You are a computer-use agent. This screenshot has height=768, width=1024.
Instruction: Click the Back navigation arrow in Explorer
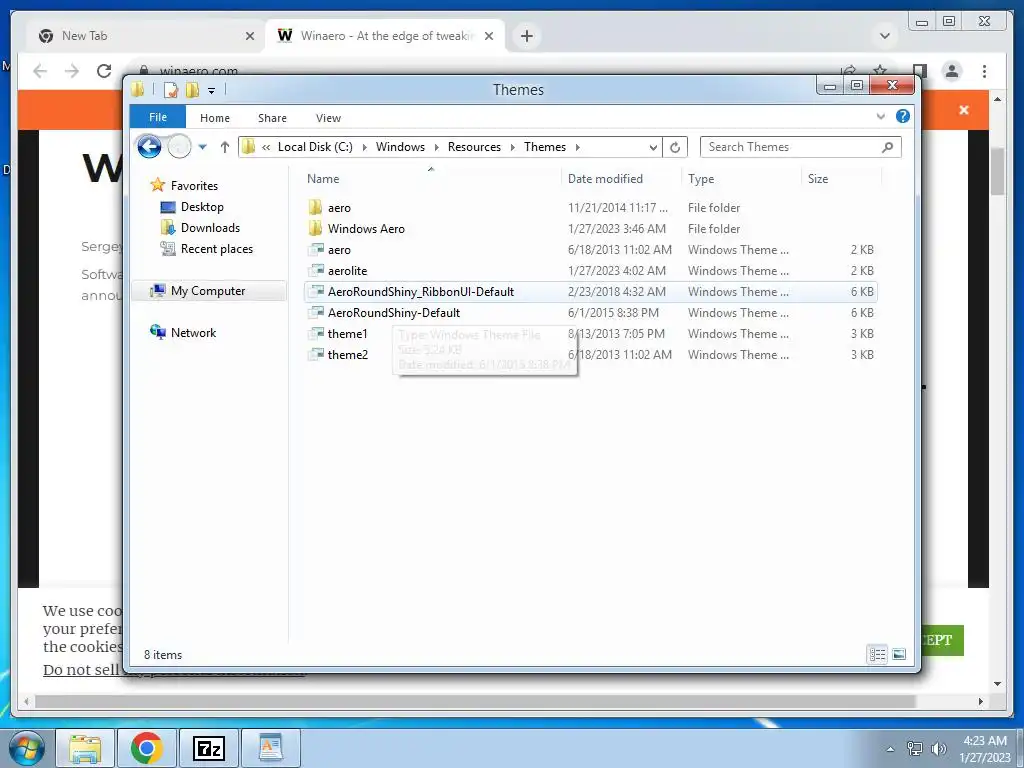pos(149,147)
